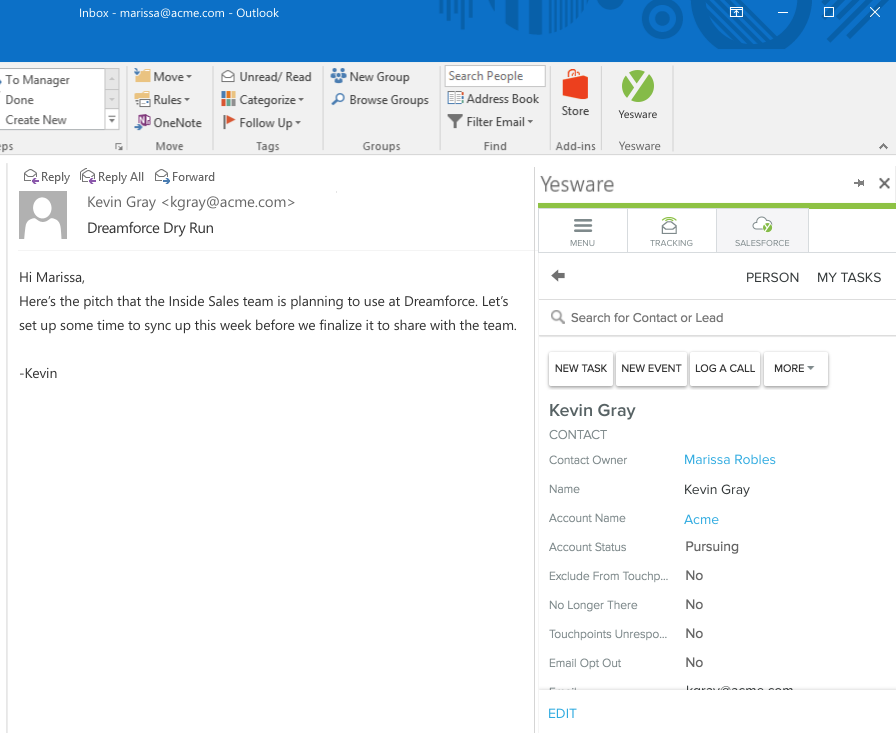Viewport: 896px width, 733px height.
Task: Create a New Group
Action: tap(370, 77)
